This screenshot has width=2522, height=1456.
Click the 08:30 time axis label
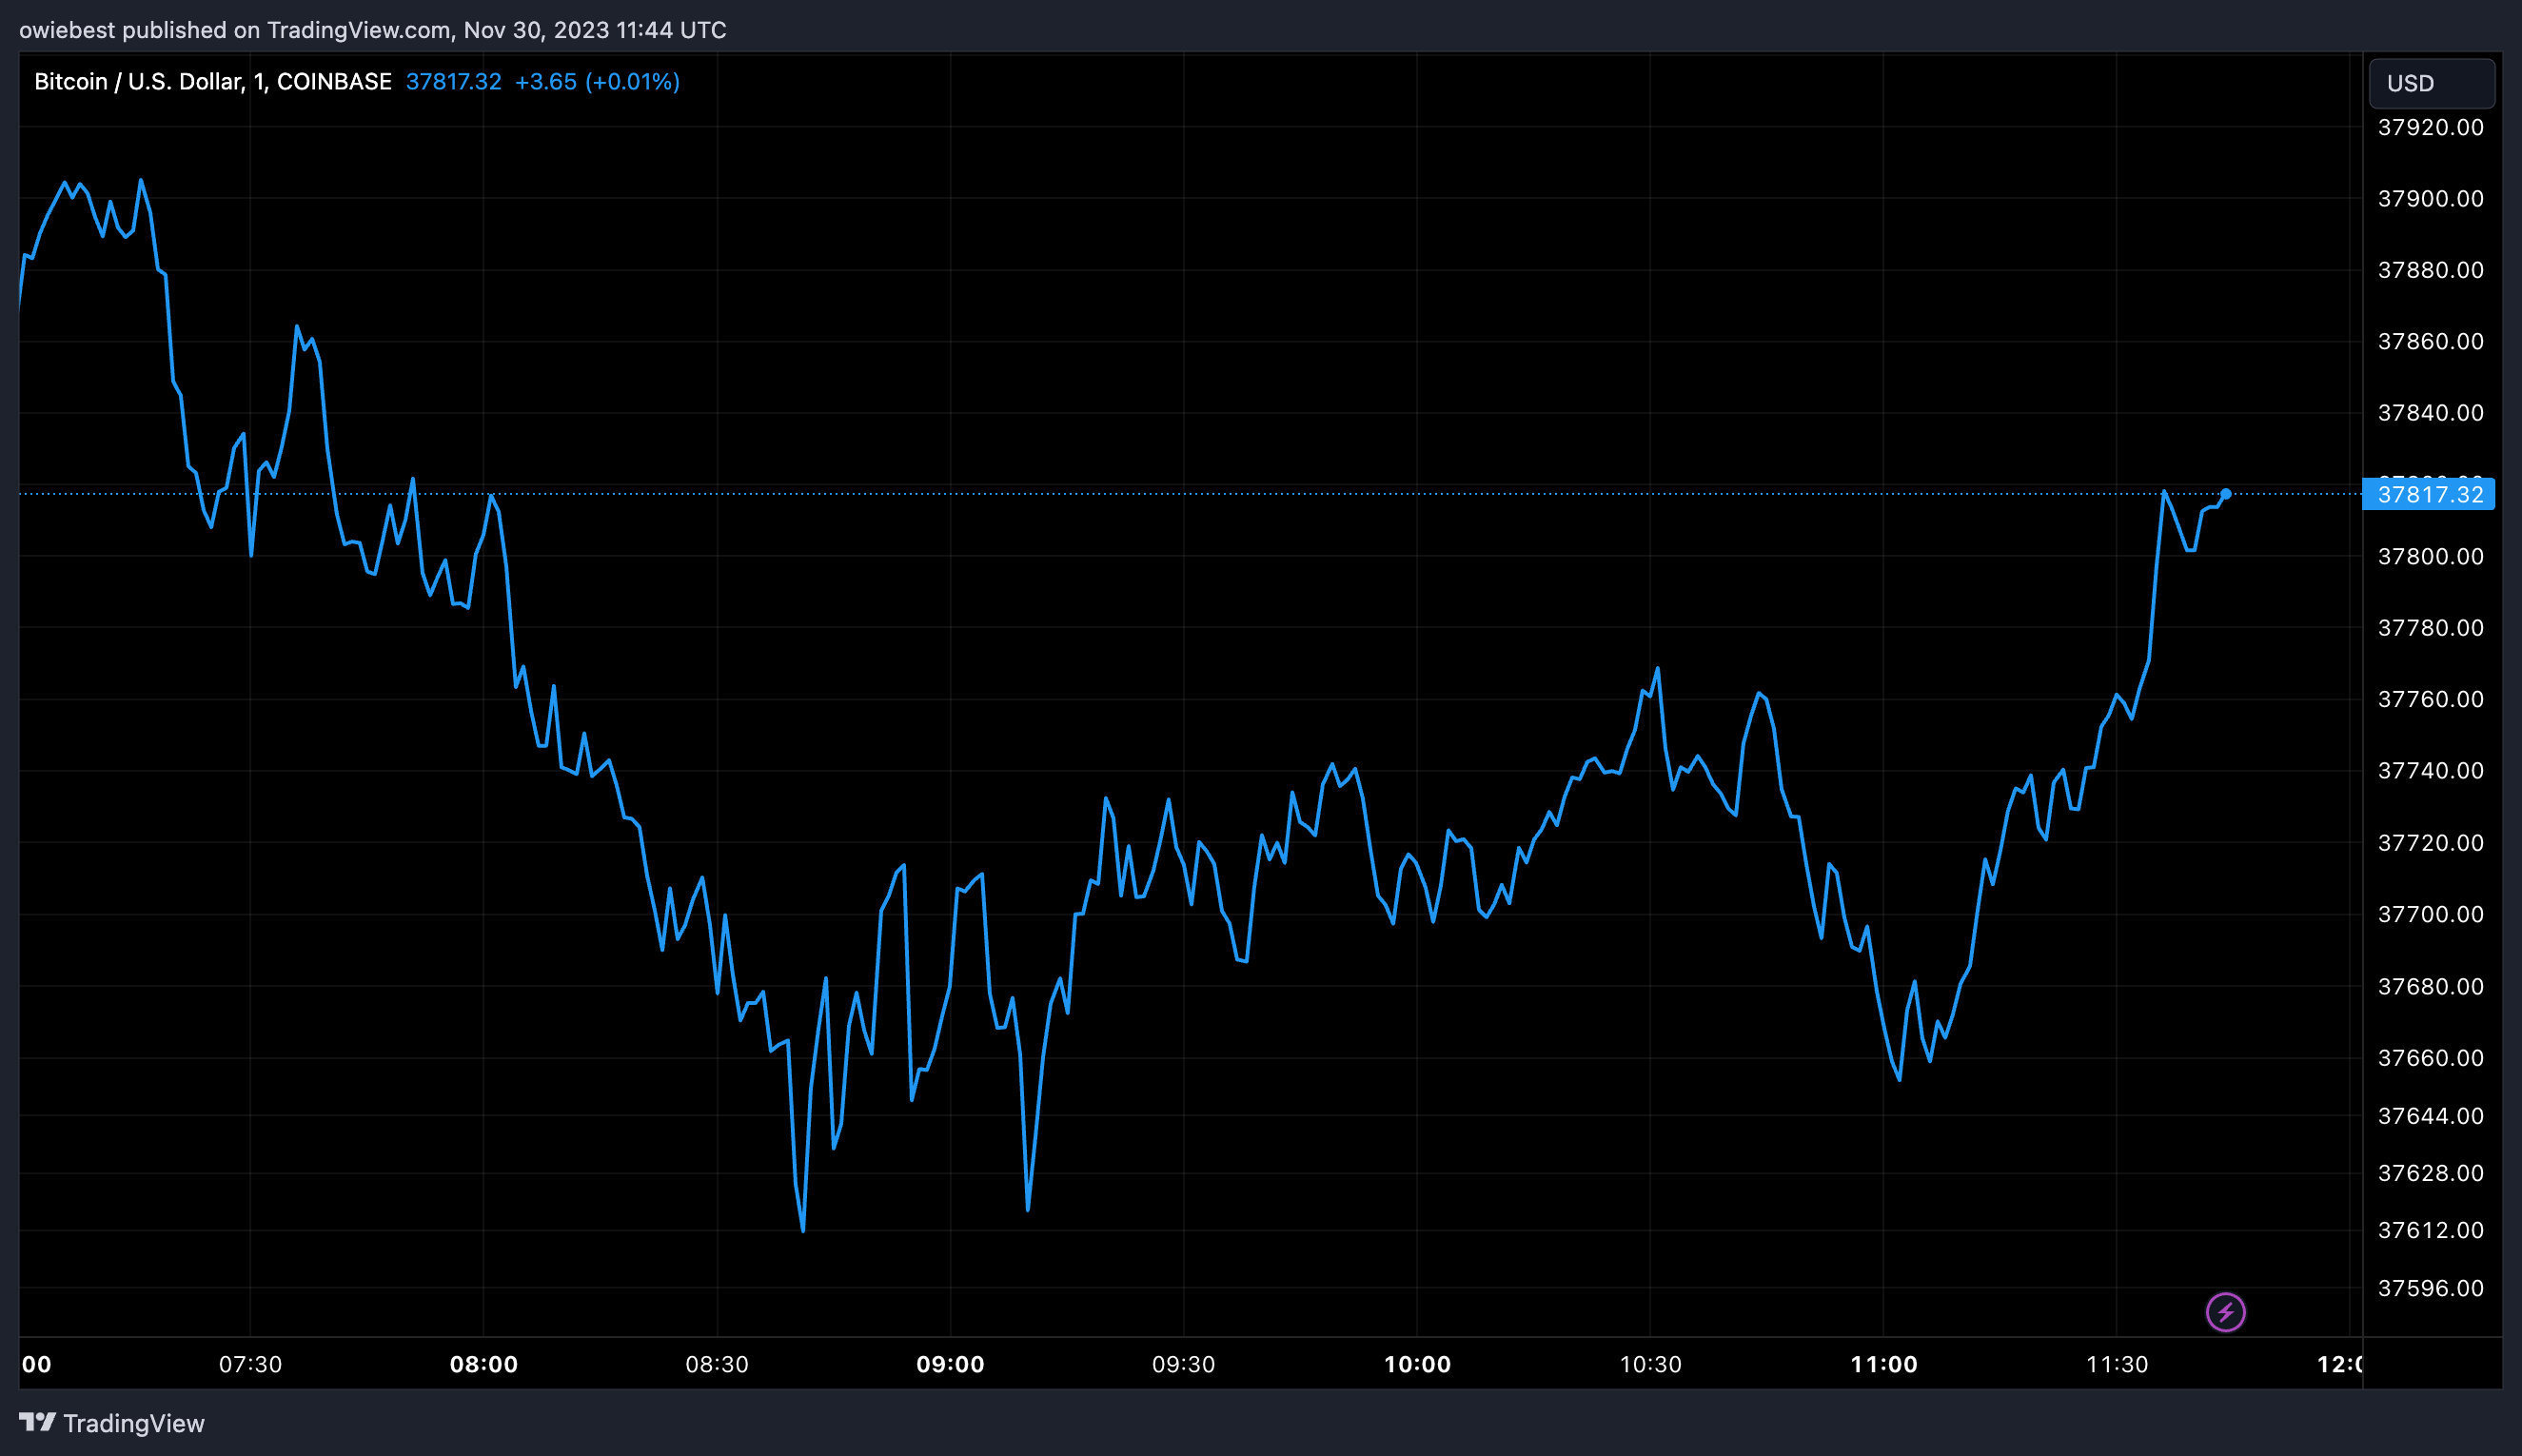(717, 1365)
